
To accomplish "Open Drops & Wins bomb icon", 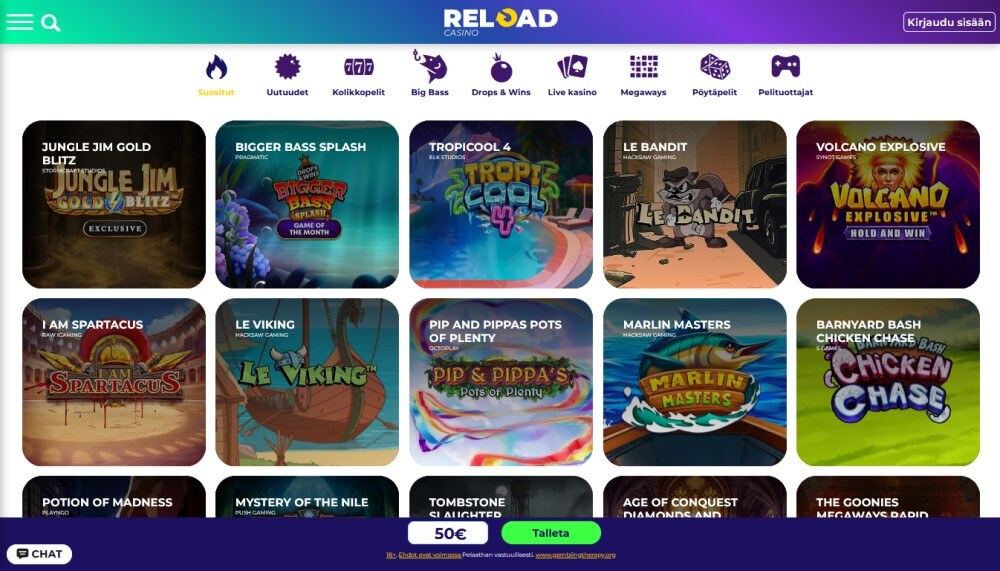I will (x=501, y=68).
